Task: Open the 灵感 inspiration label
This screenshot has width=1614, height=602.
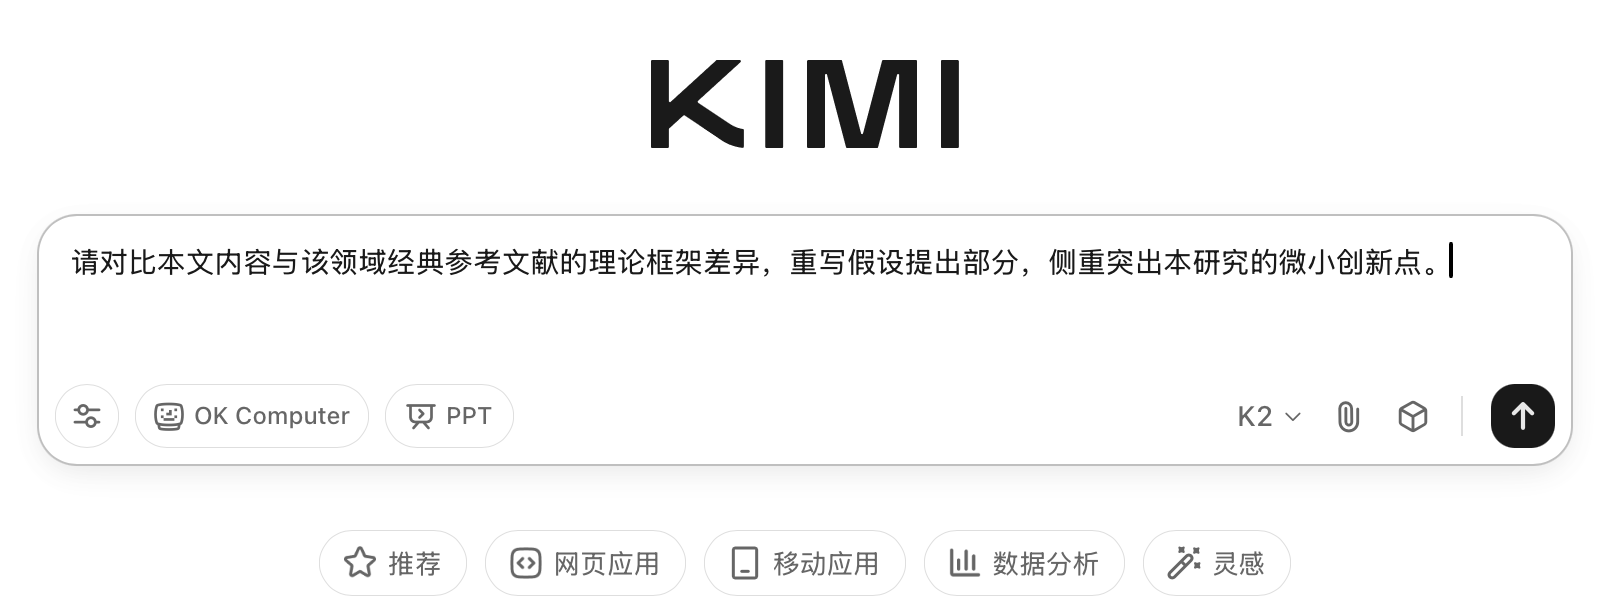Action: coord(1239,564)
